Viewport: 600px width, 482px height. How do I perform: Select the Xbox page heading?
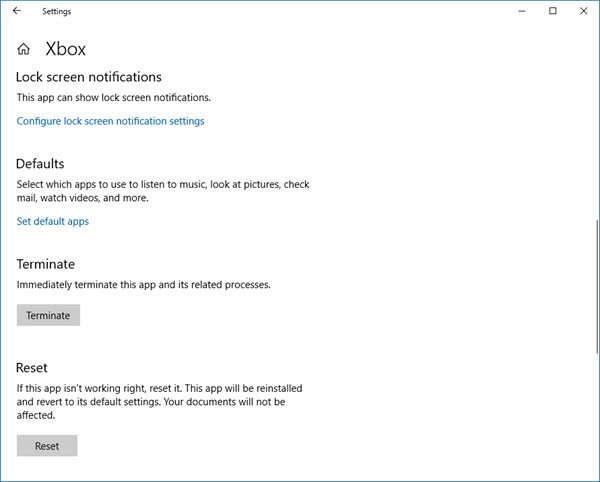click(66, 49)
